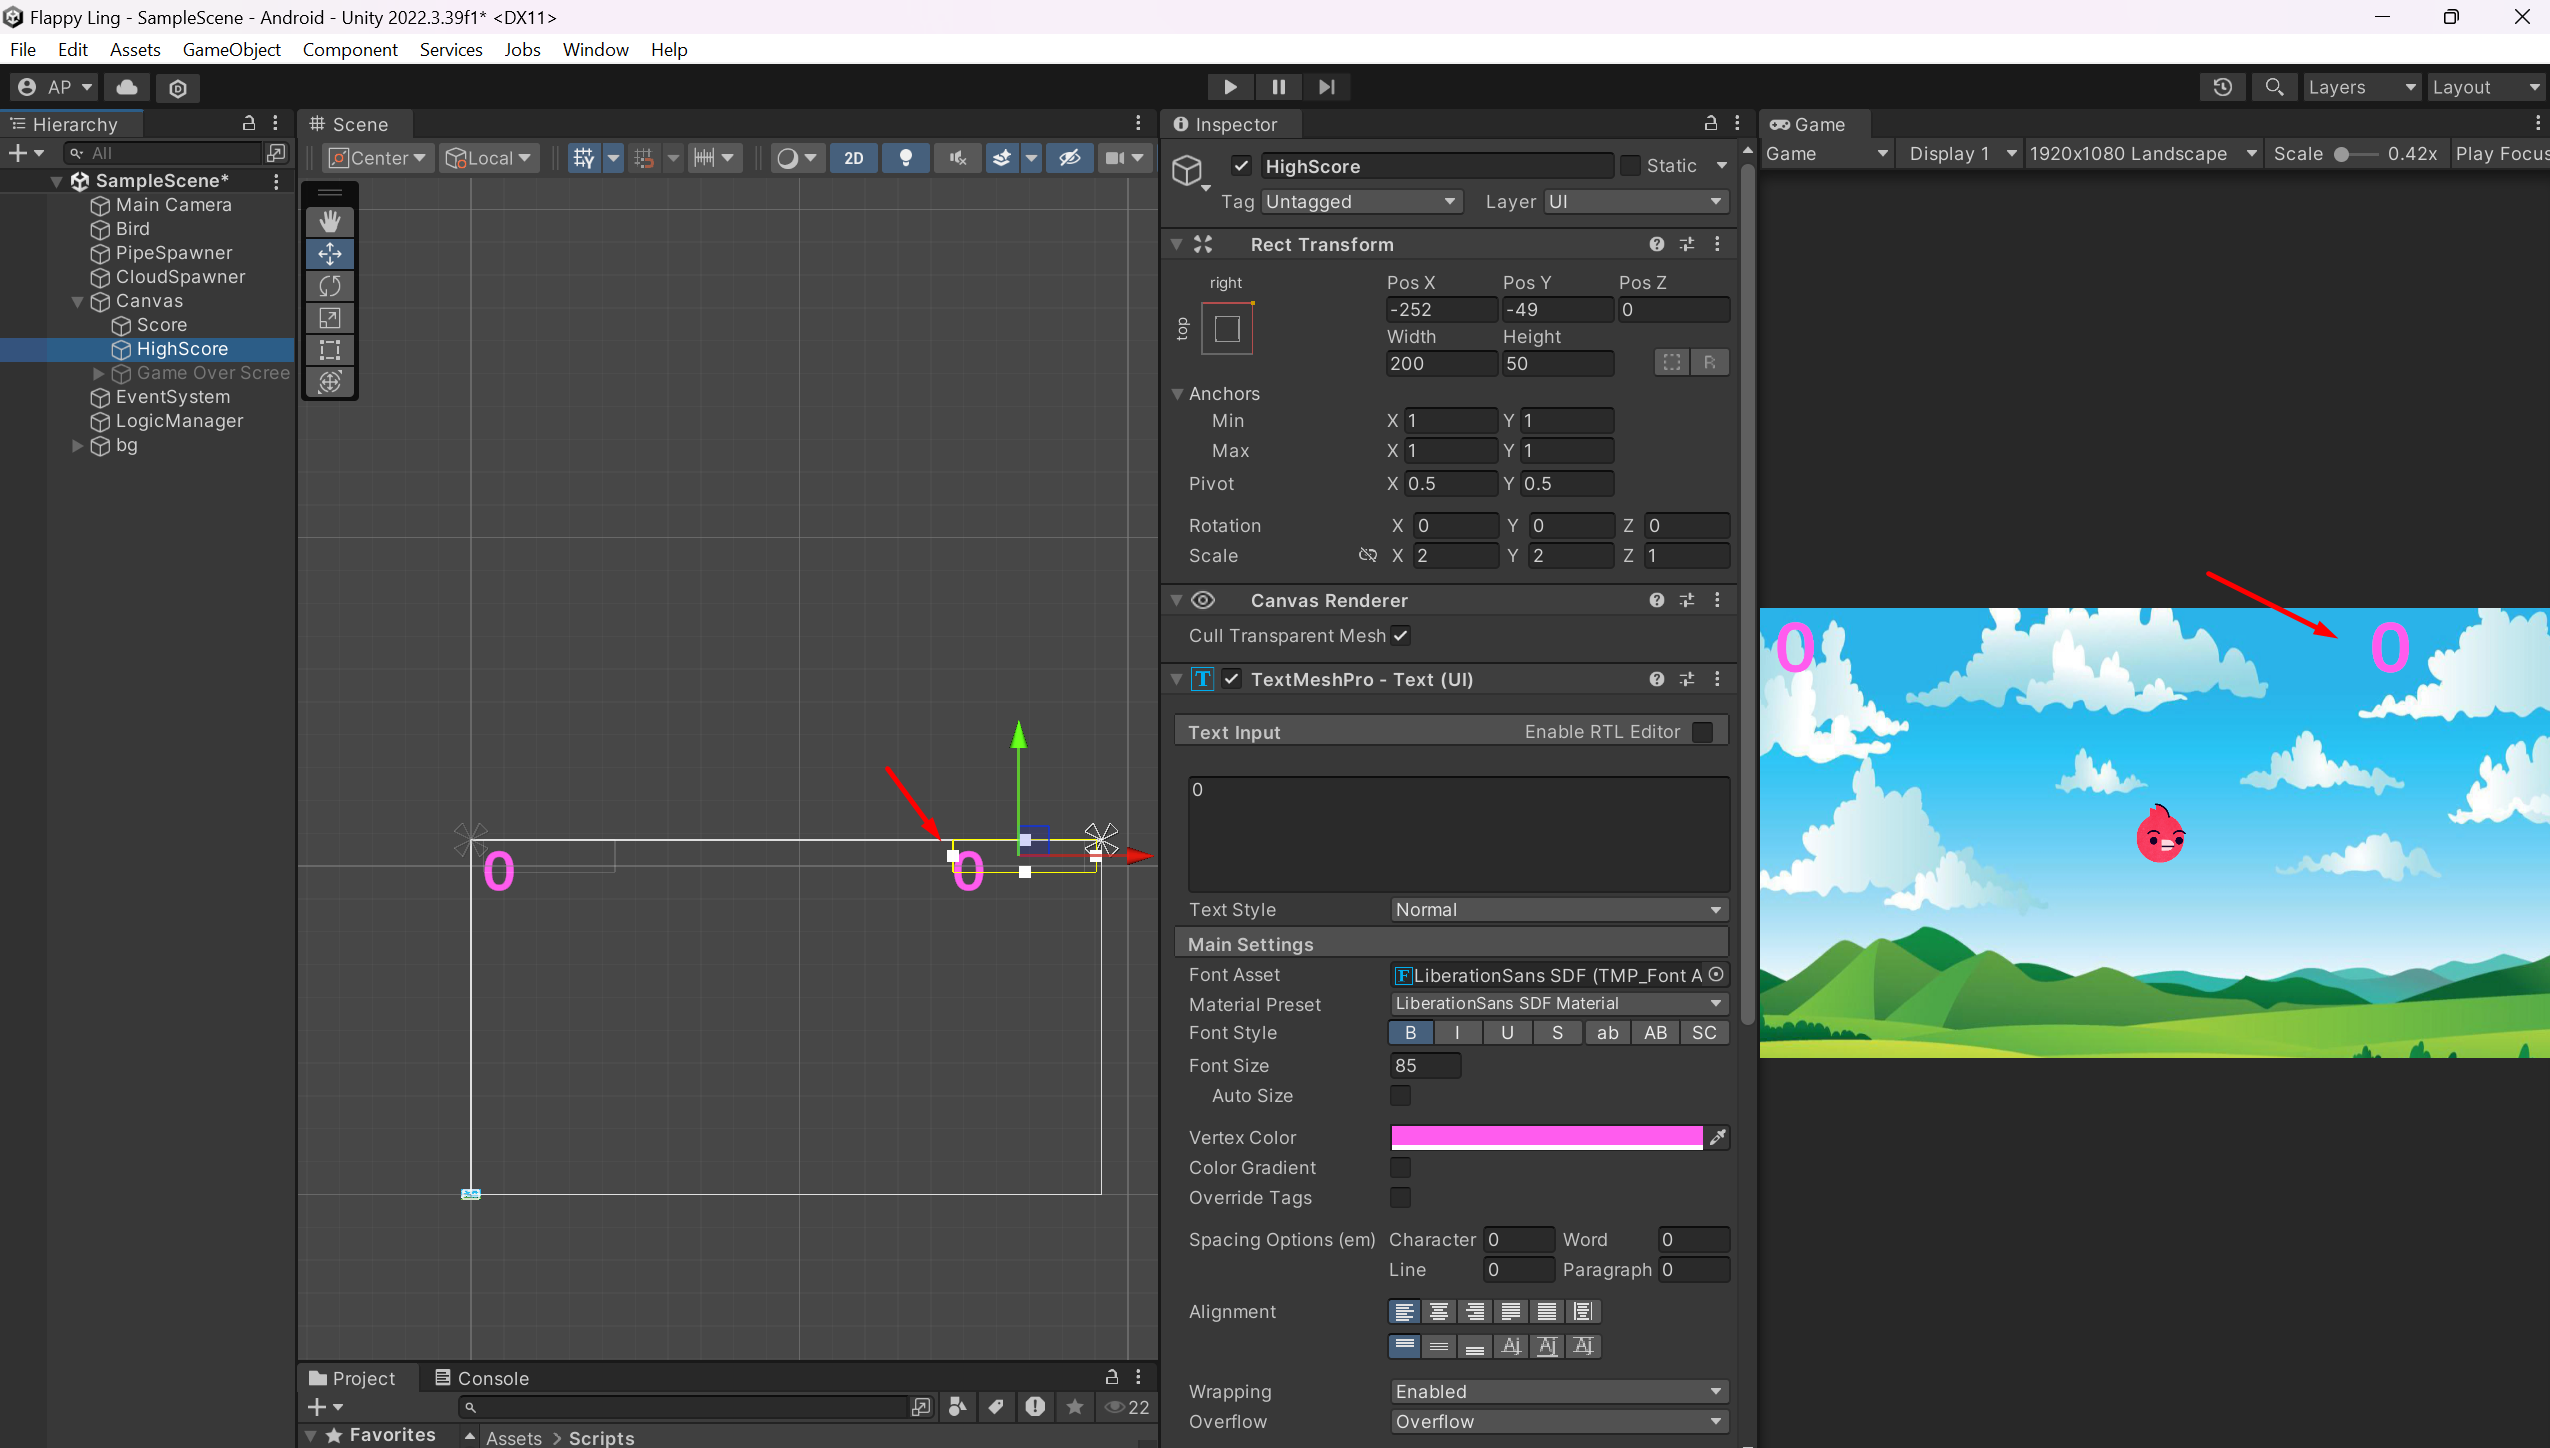Expand the bg object in Hierarchy
Image resolution: width=2550 pixels, height=1448 pixels.
[77, 445]
